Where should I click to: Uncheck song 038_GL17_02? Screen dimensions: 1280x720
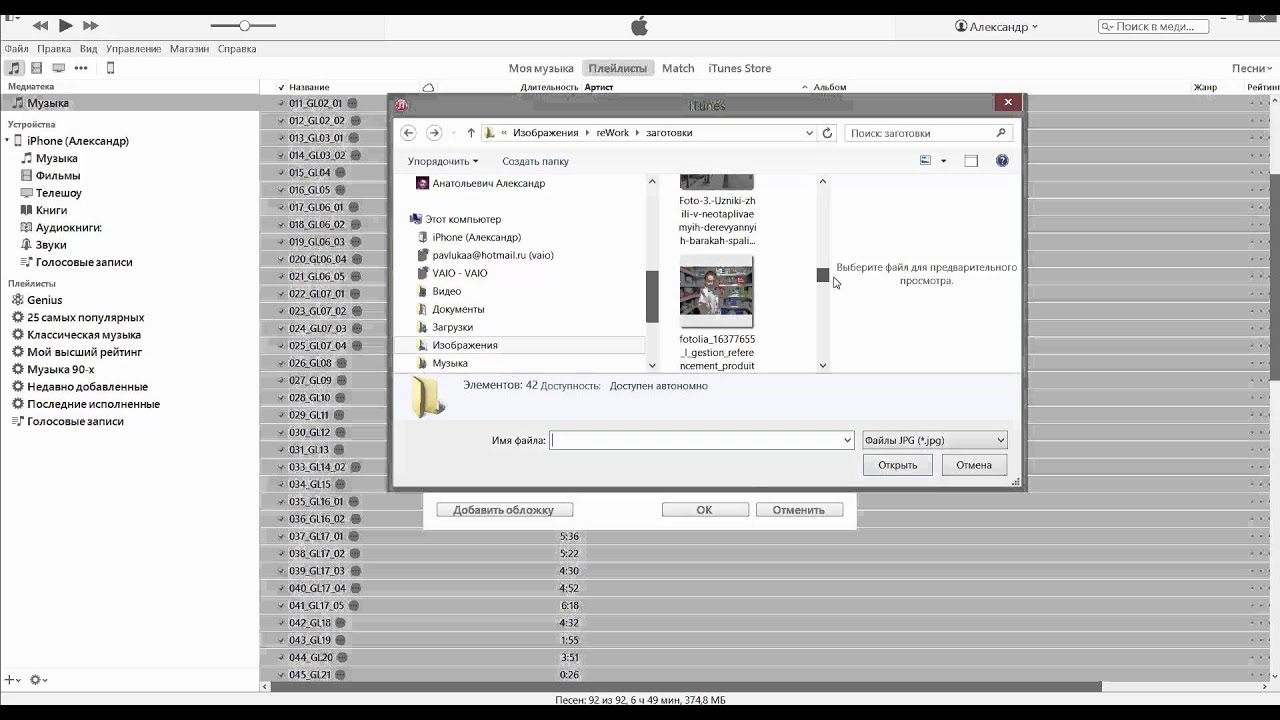pyautogui.click(x=282, y=554)
